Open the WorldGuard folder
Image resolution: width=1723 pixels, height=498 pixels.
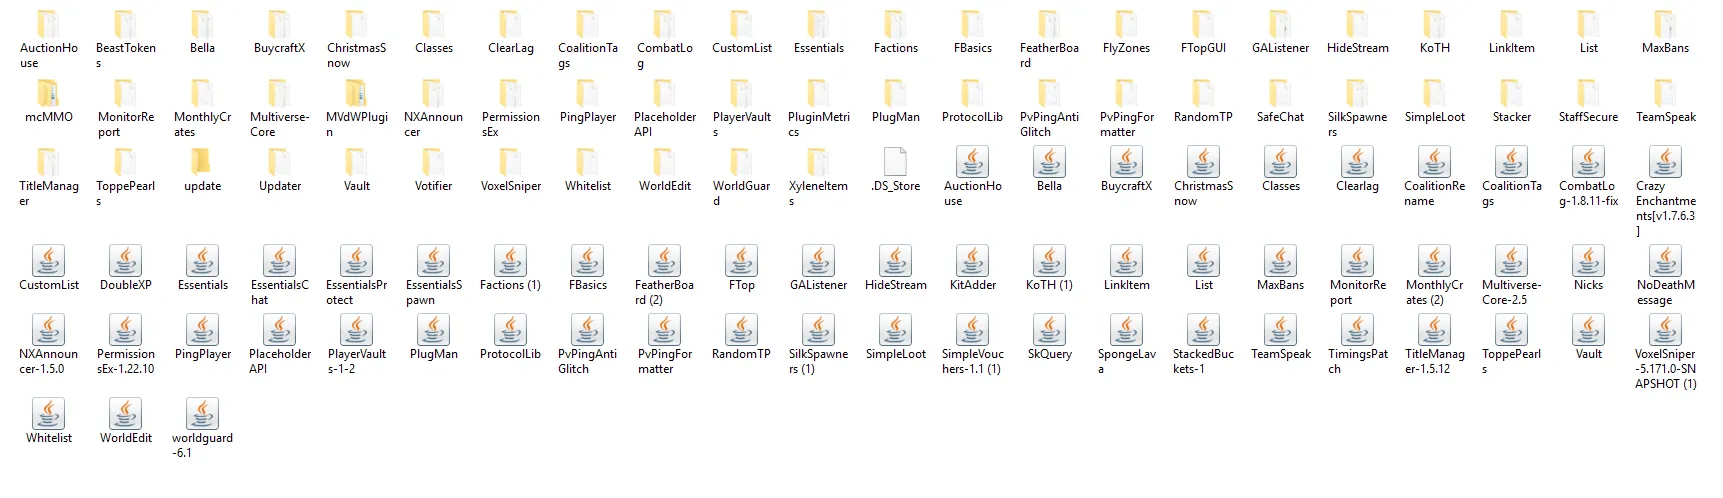(741, 176)
